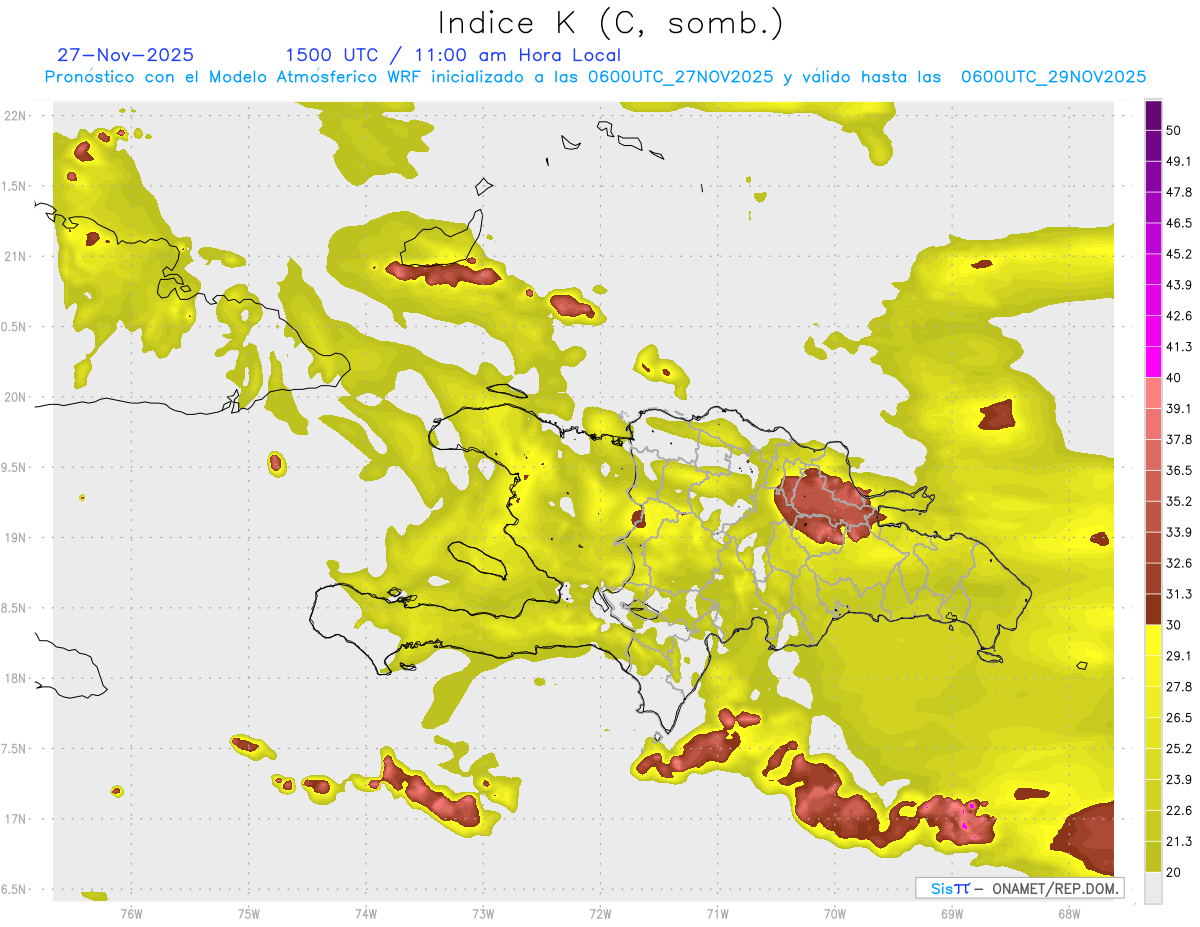Click the '20N' latitude label
The width and height of the screenshot is (1200, 927).
(x=15, y=397)
